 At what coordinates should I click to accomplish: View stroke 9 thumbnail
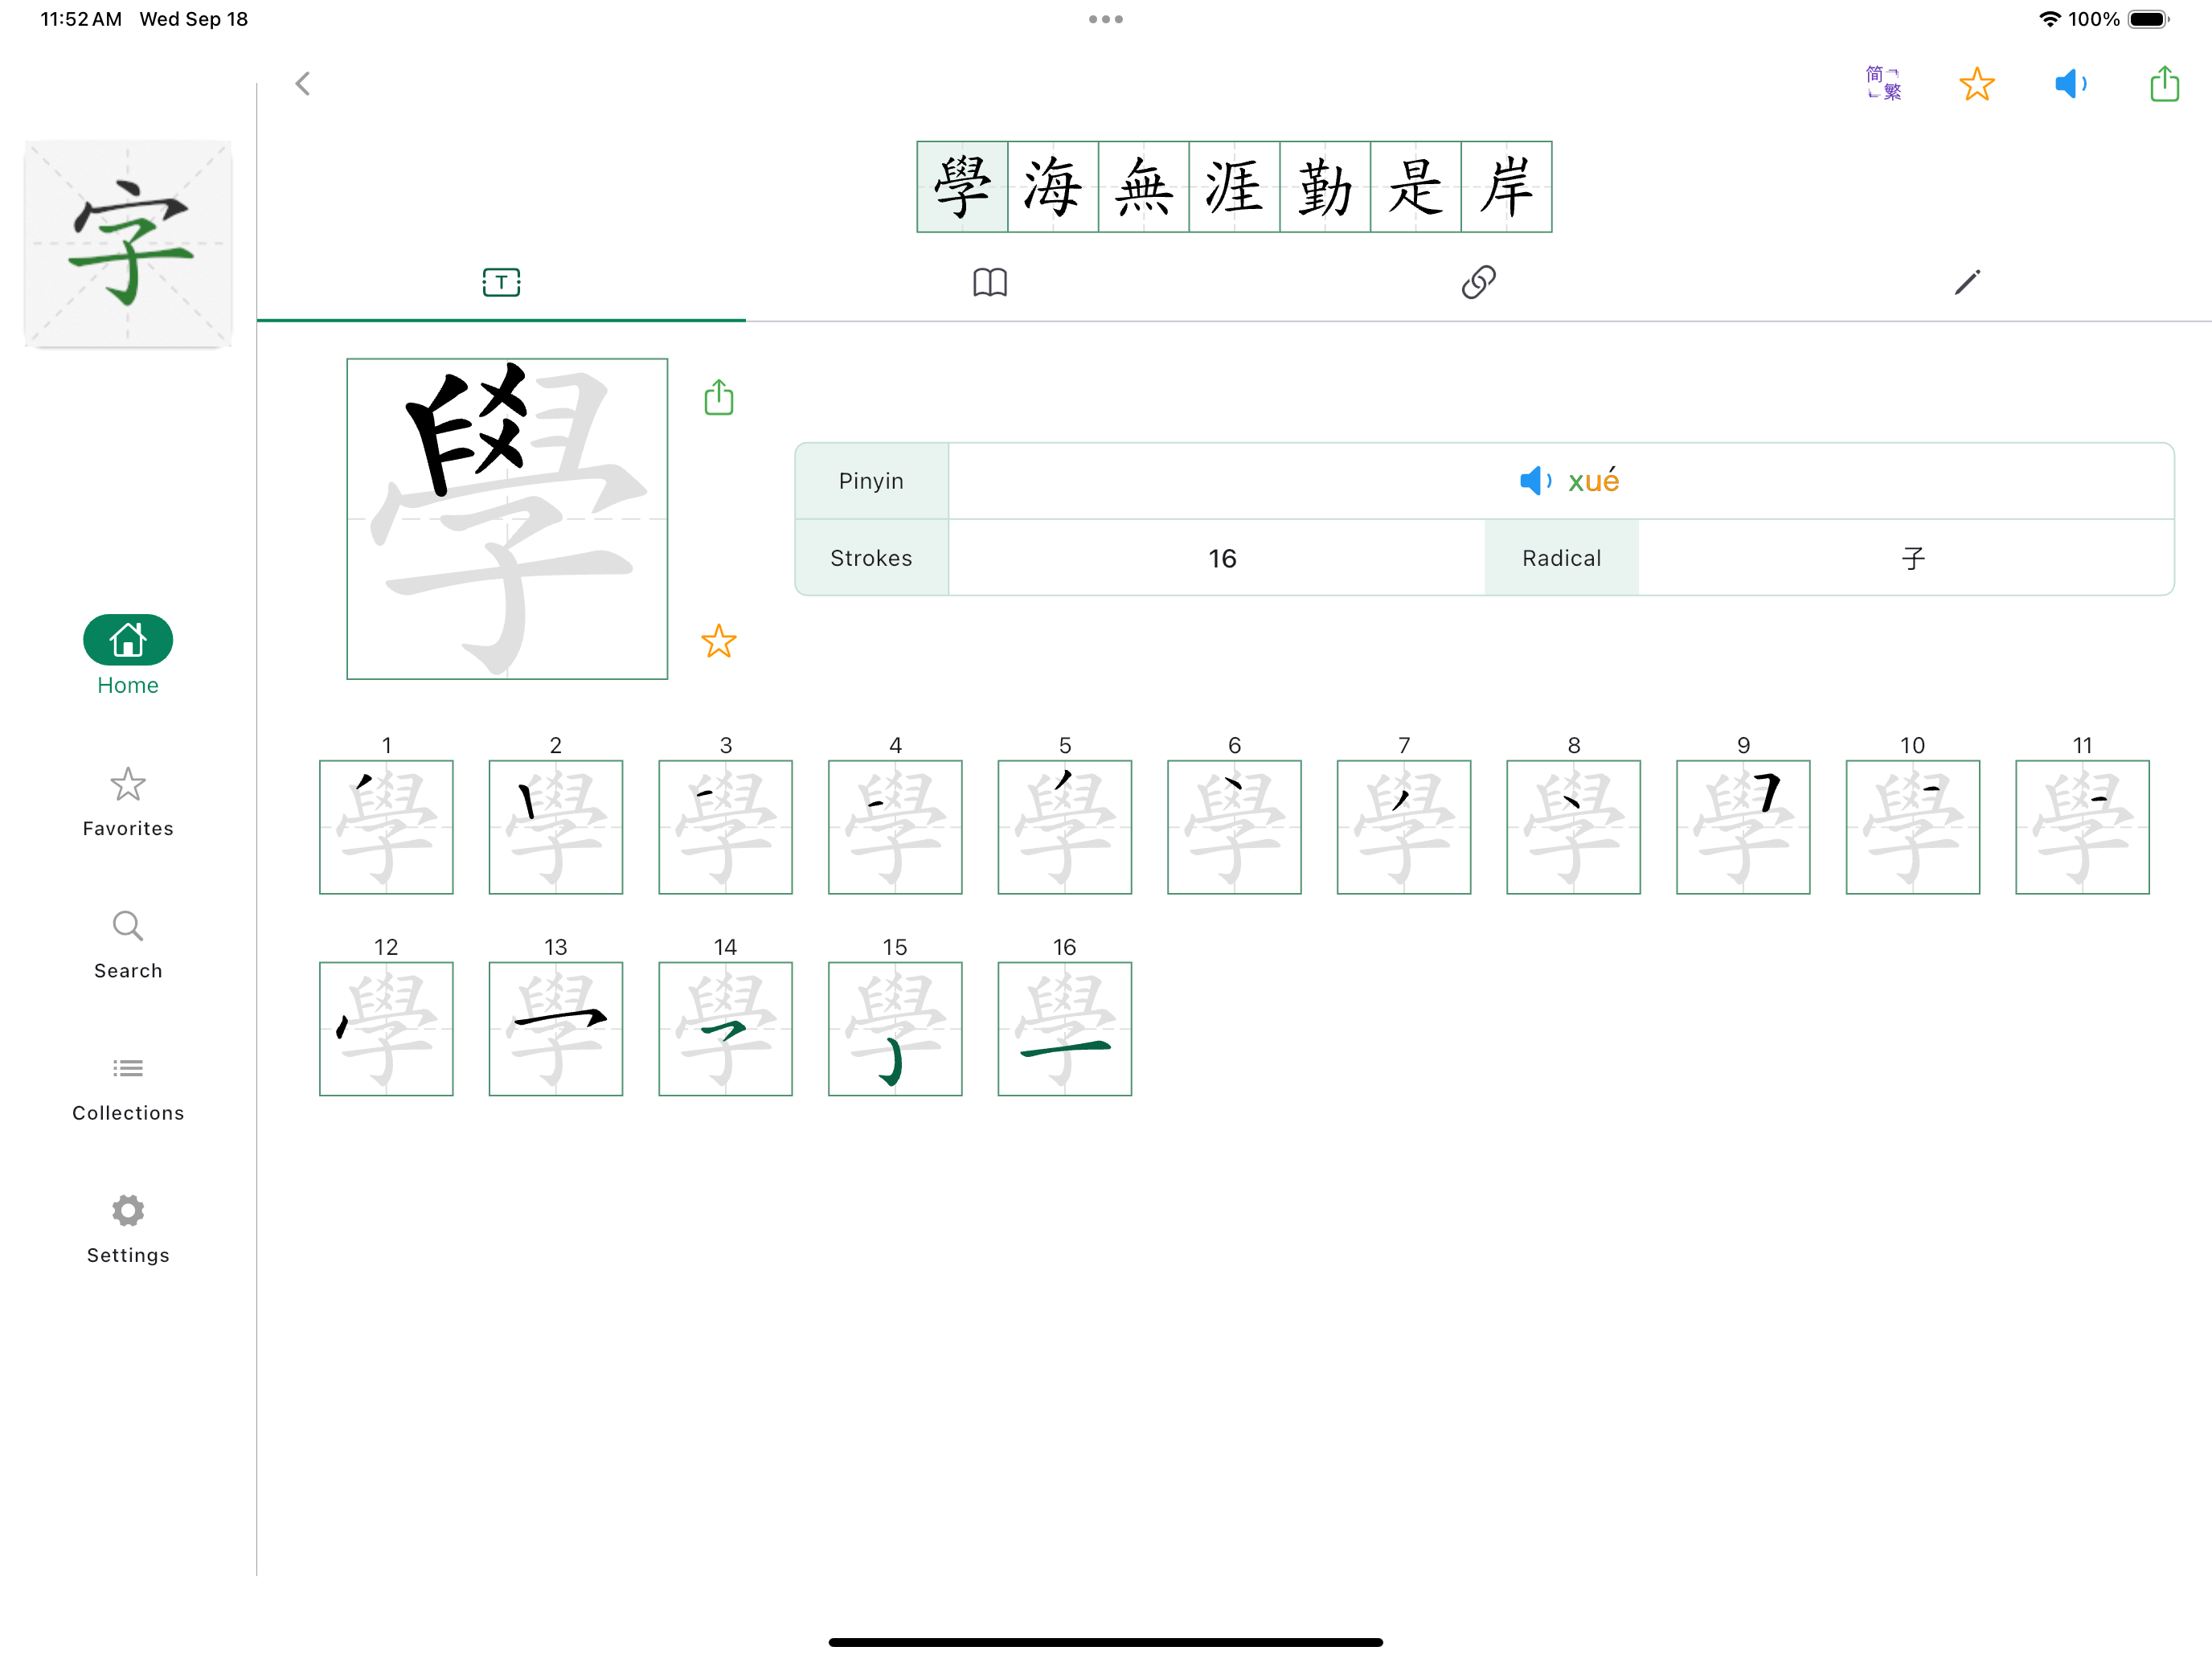(x=1743, y=827)
